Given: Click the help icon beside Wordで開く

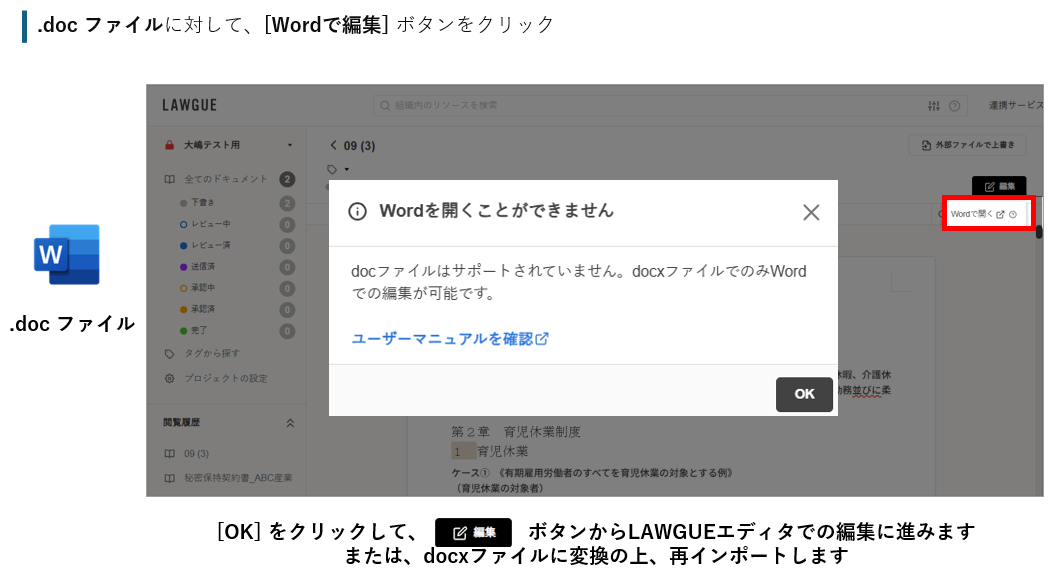Looking at the screenshot, I should tap(1013, 214).
